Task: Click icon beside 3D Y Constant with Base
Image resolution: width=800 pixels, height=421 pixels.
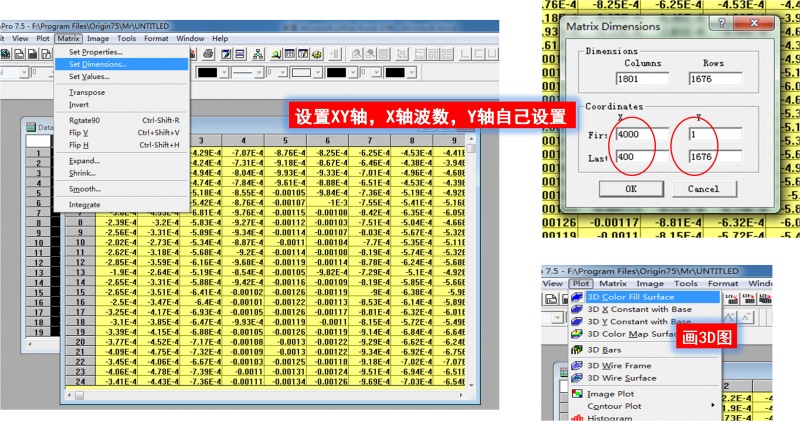Action: click(x=577, y=321)
